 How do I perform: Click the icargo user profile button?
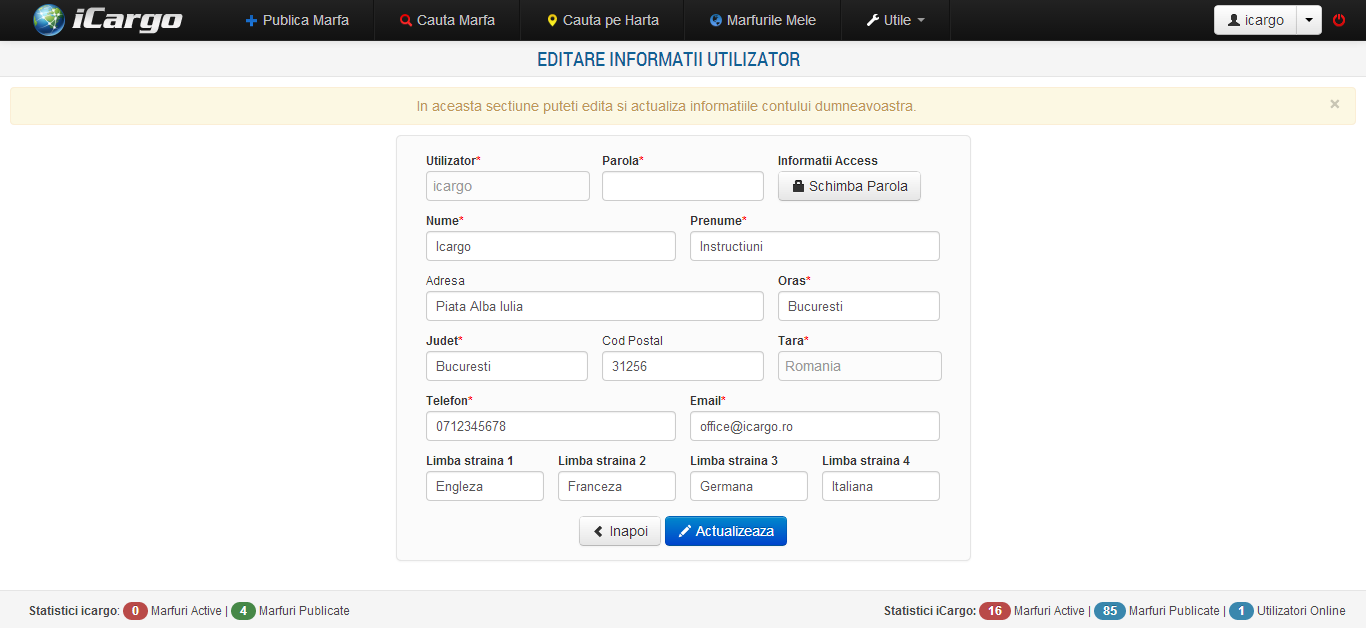coord(1255,20)
